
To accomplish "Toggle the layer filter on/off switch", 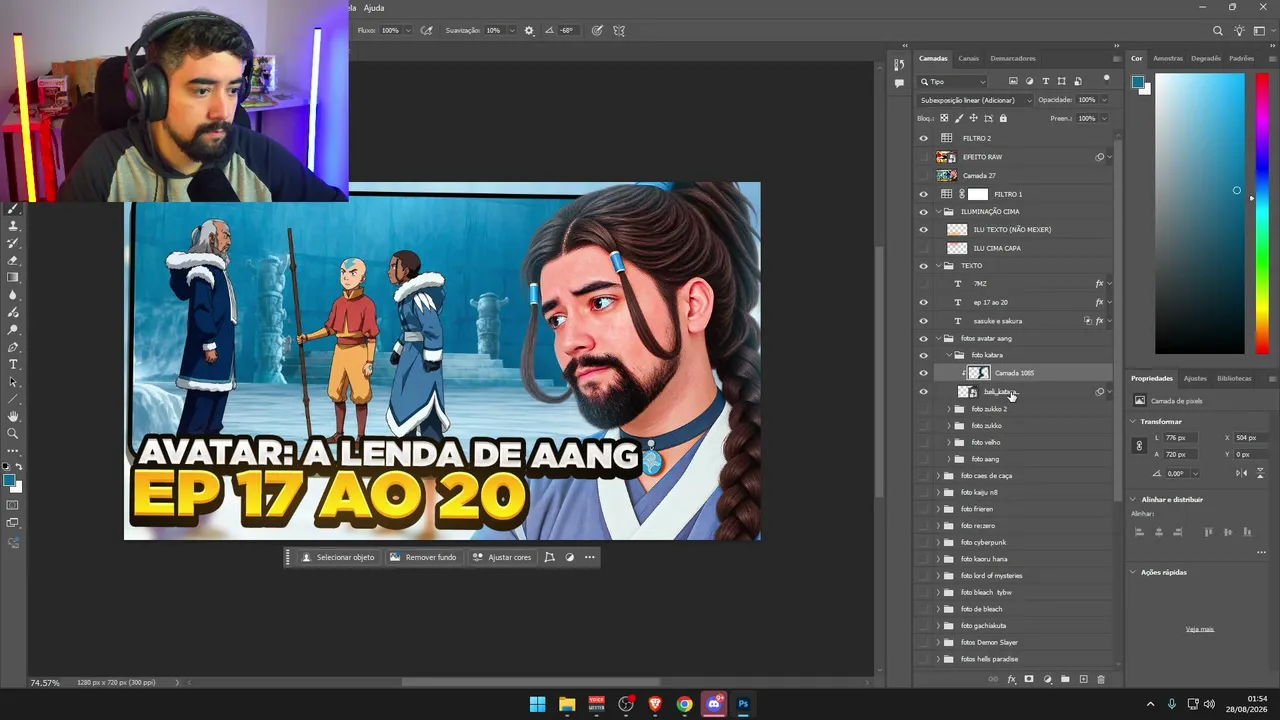I will click(1106, 78).
